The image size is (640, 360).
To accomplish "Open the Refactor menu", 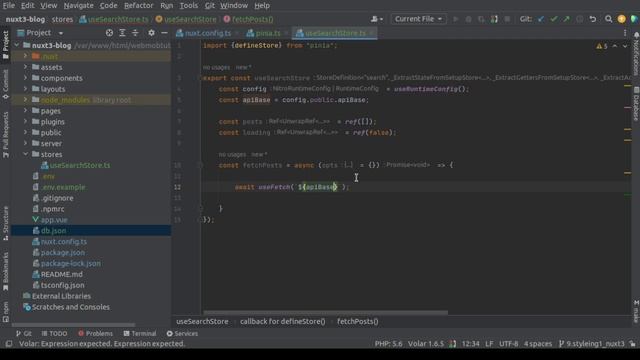I will 138,6.
